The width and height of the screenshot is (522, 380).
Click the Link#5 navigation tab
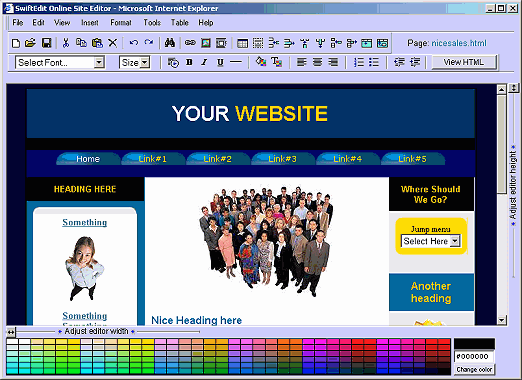[412, 159]
